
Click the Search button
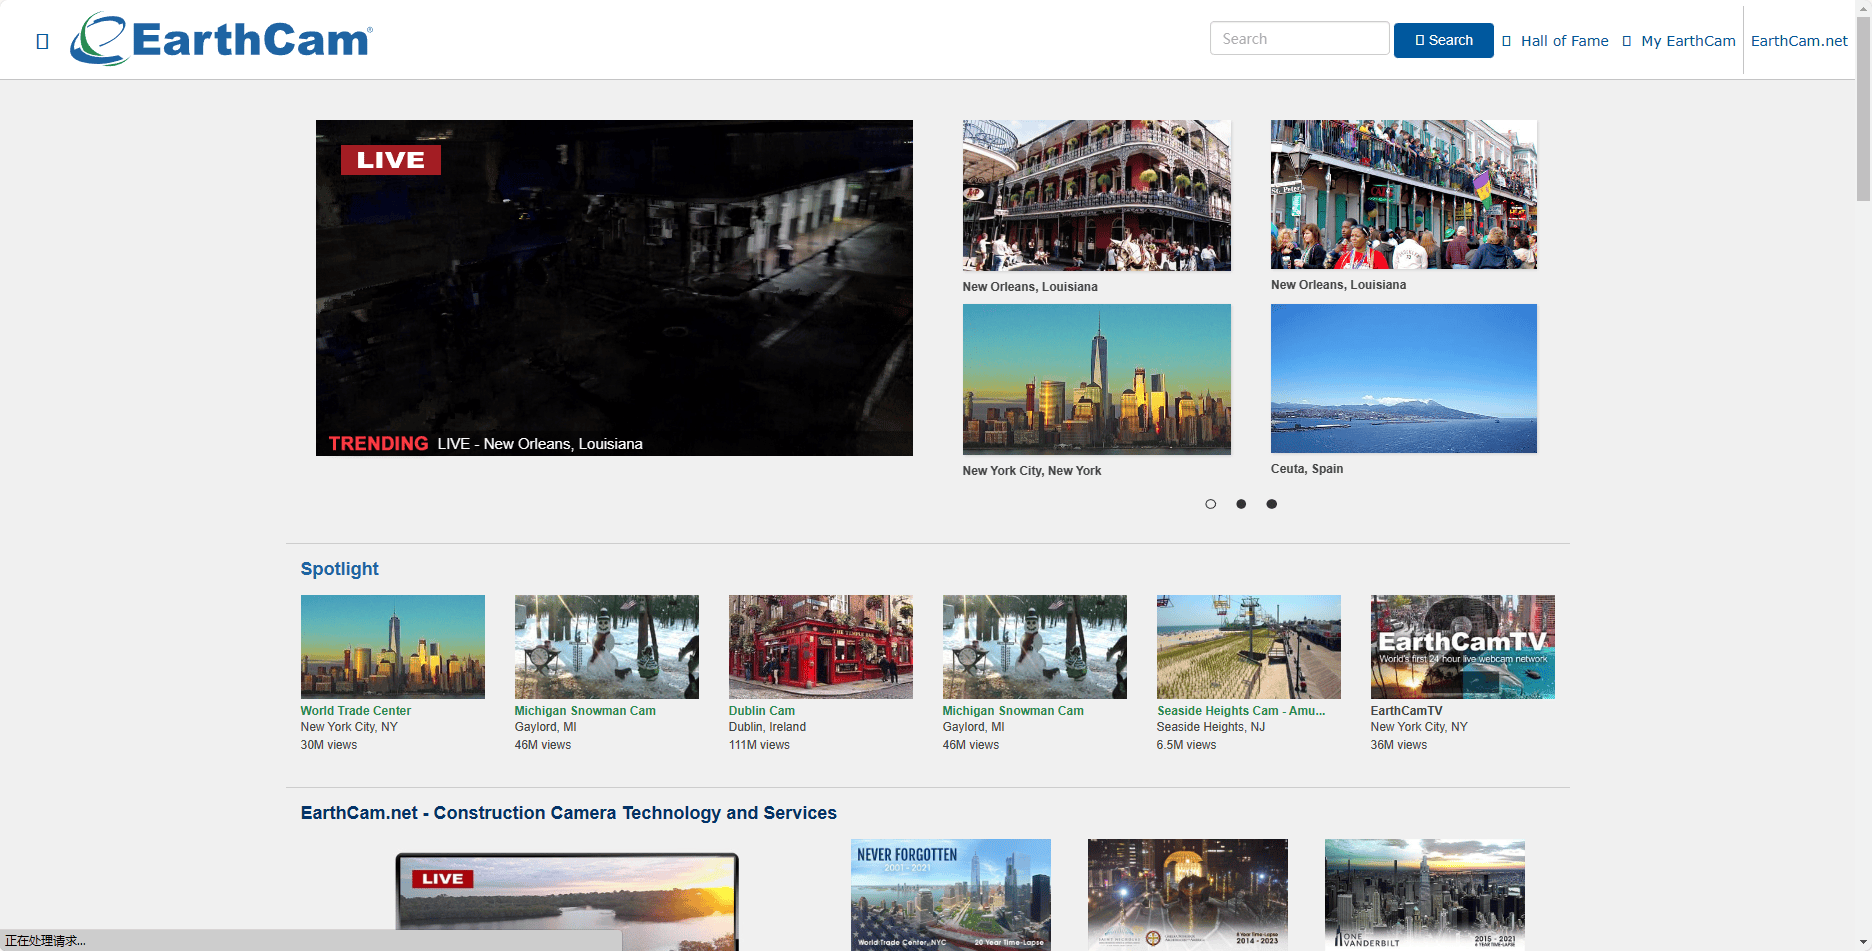tap(1443, 40)
